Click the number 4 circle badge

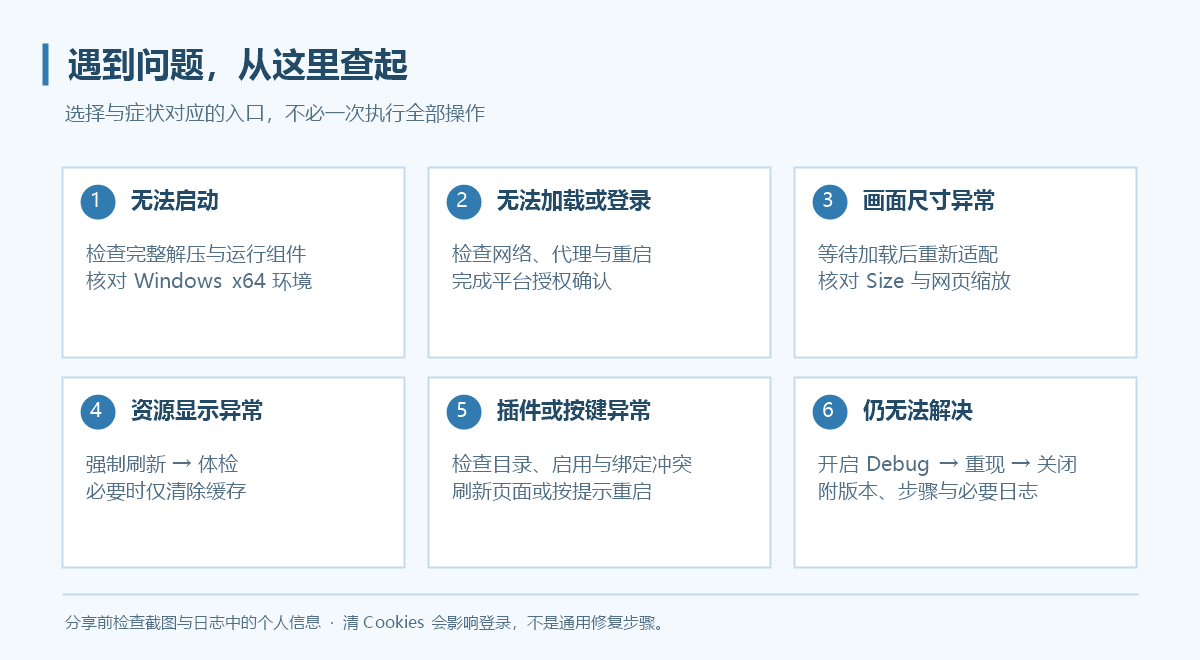(98, 411)
